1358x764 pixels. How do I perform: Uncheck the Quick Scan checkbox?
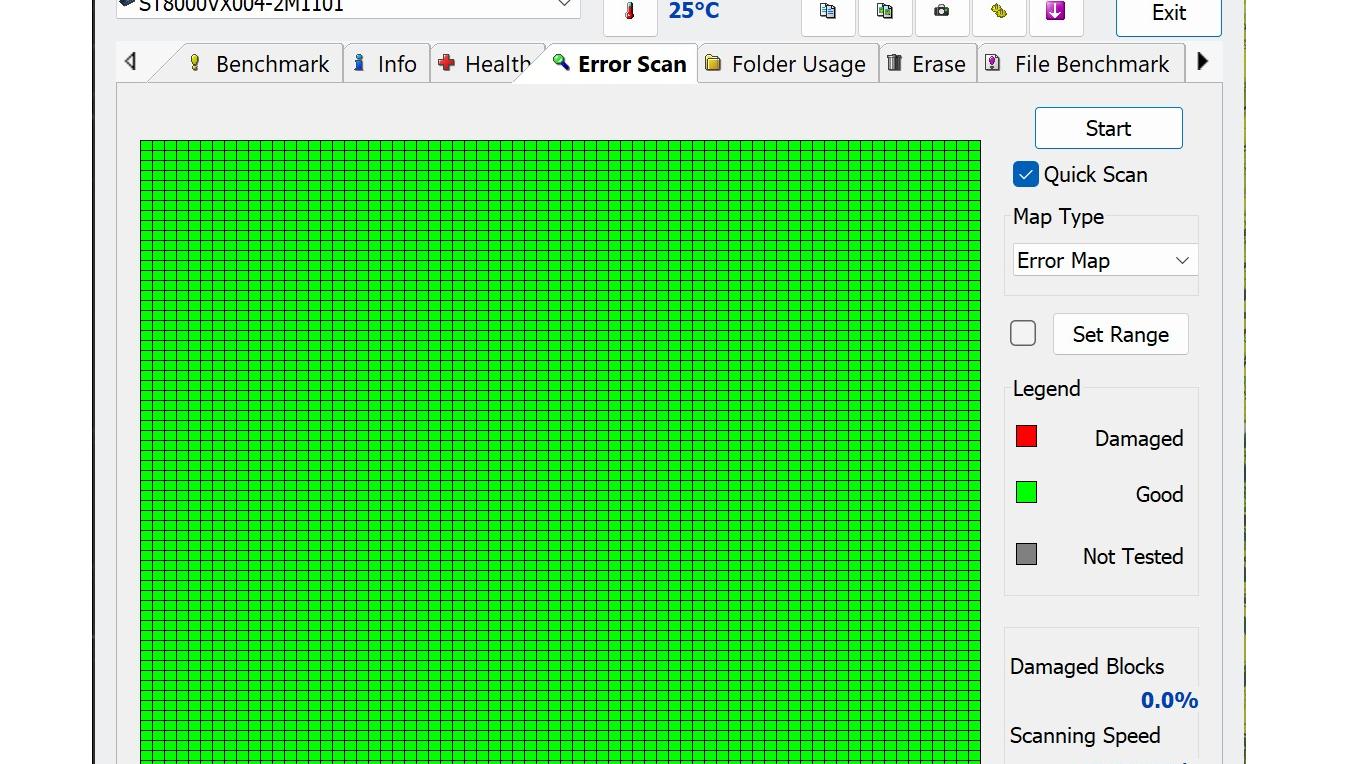[1025, 174]
